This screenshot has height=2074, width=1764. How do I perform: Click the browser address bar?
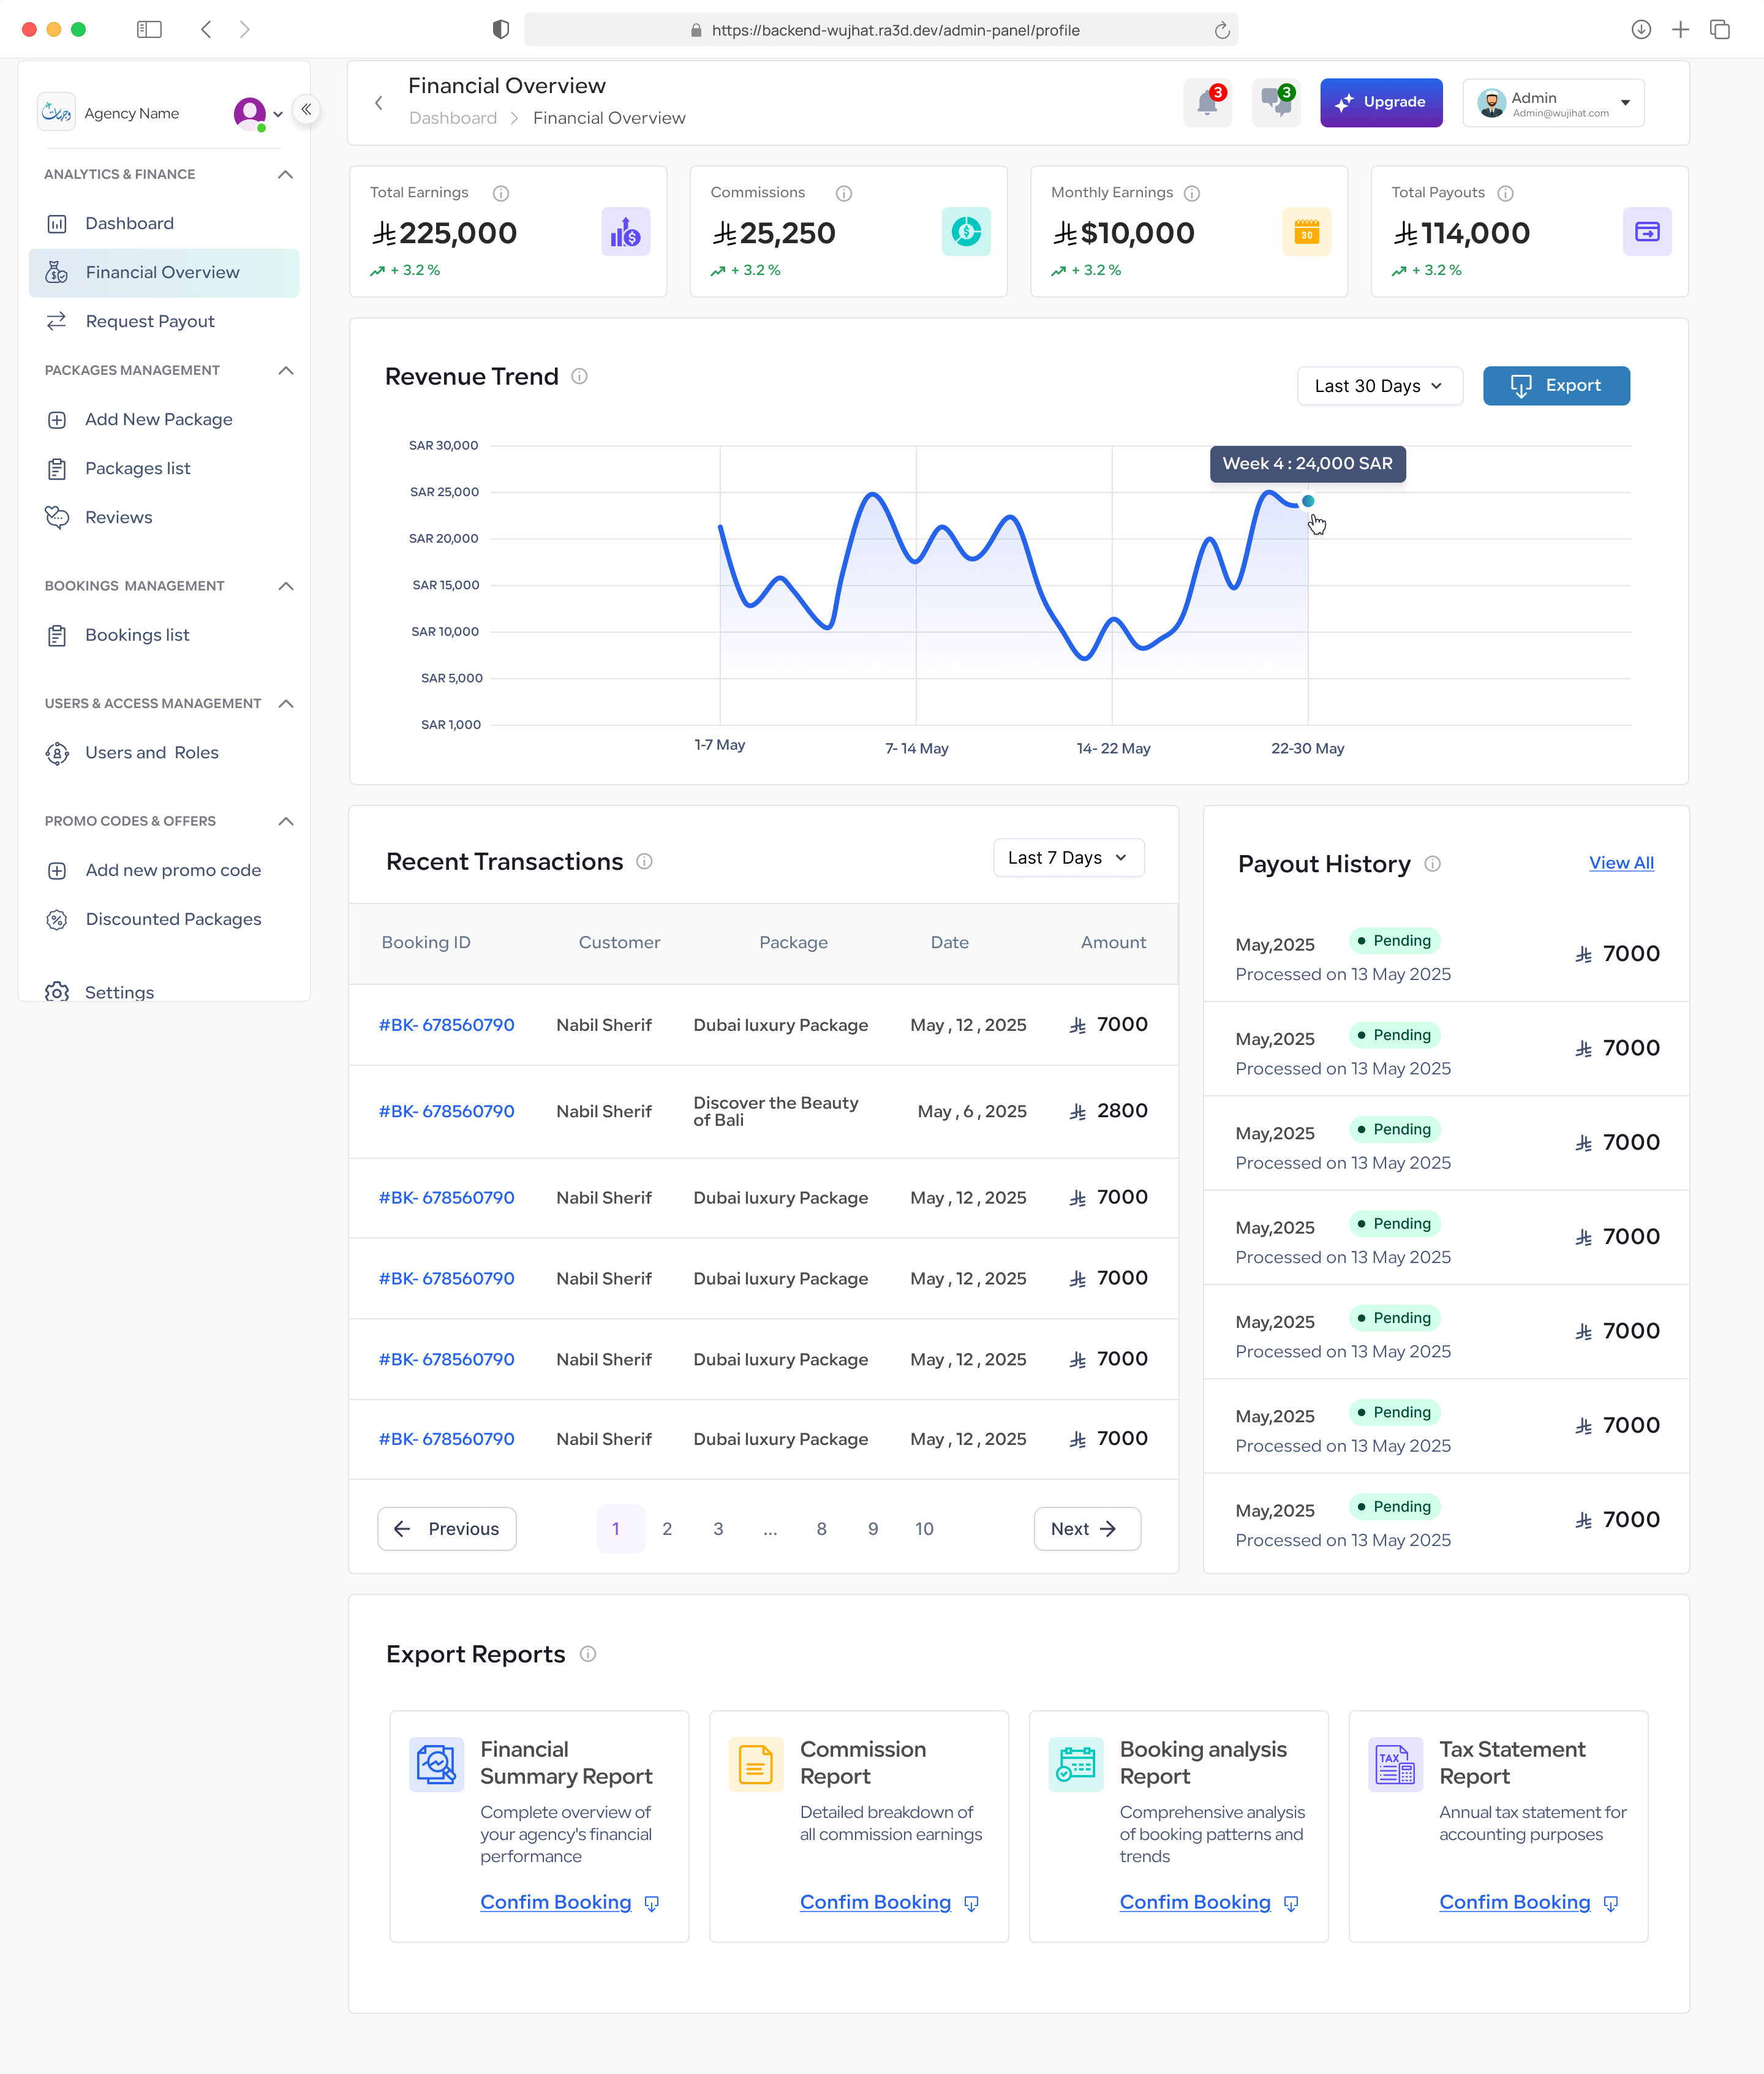[881, 30]
